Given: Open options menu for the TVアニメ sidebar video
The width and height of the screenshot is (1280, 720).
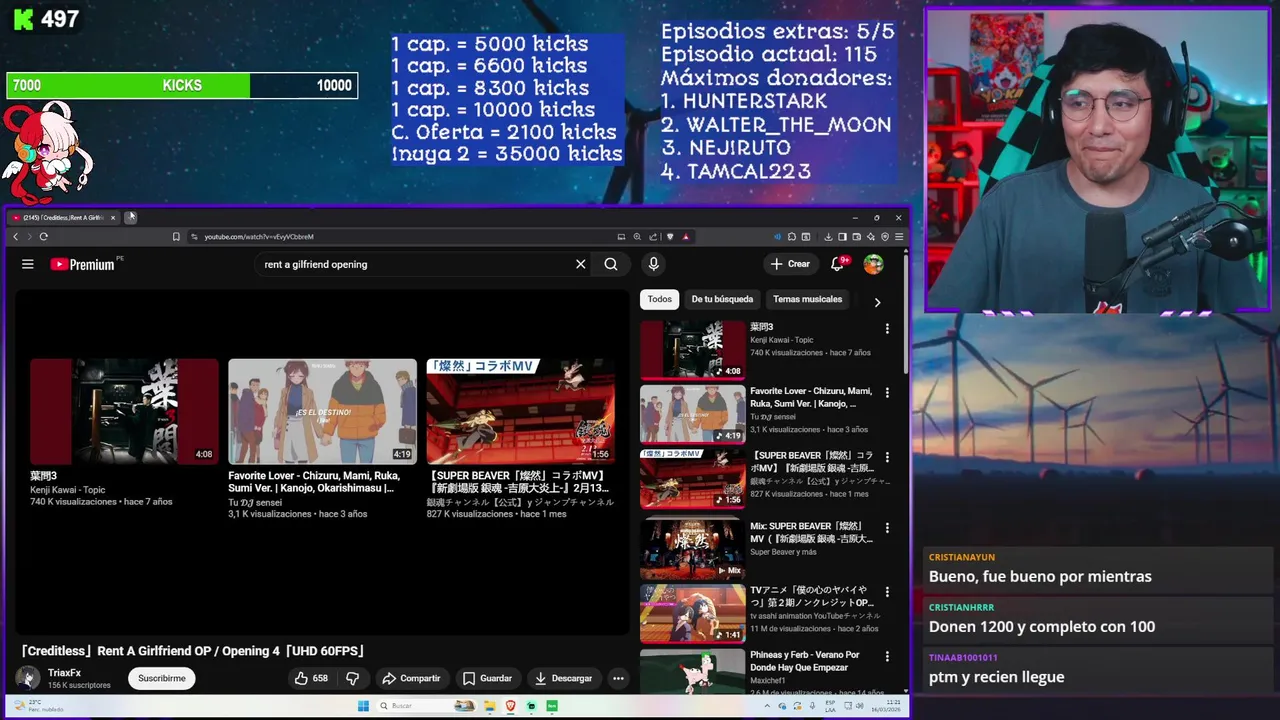Looking at the screenshot, I should [887, 592].
